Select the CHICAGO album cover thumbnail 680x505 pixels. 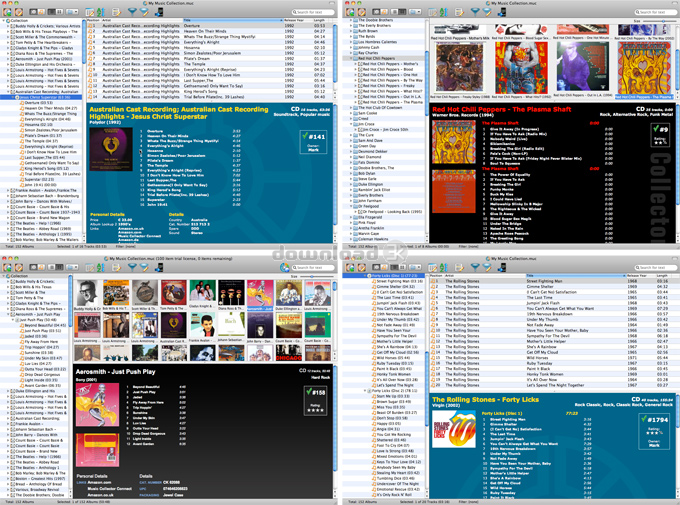click(289, 354)
